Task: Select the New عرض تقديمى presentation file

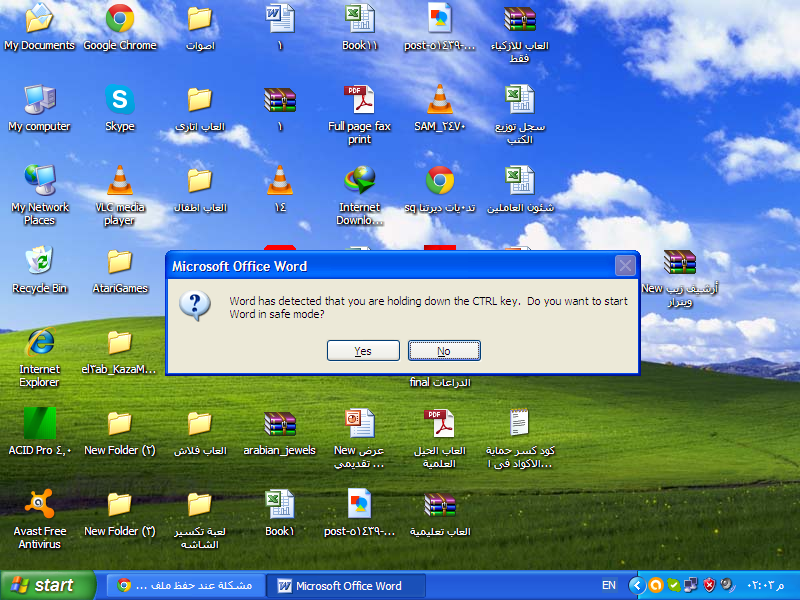Action: [x=360, y=438]
